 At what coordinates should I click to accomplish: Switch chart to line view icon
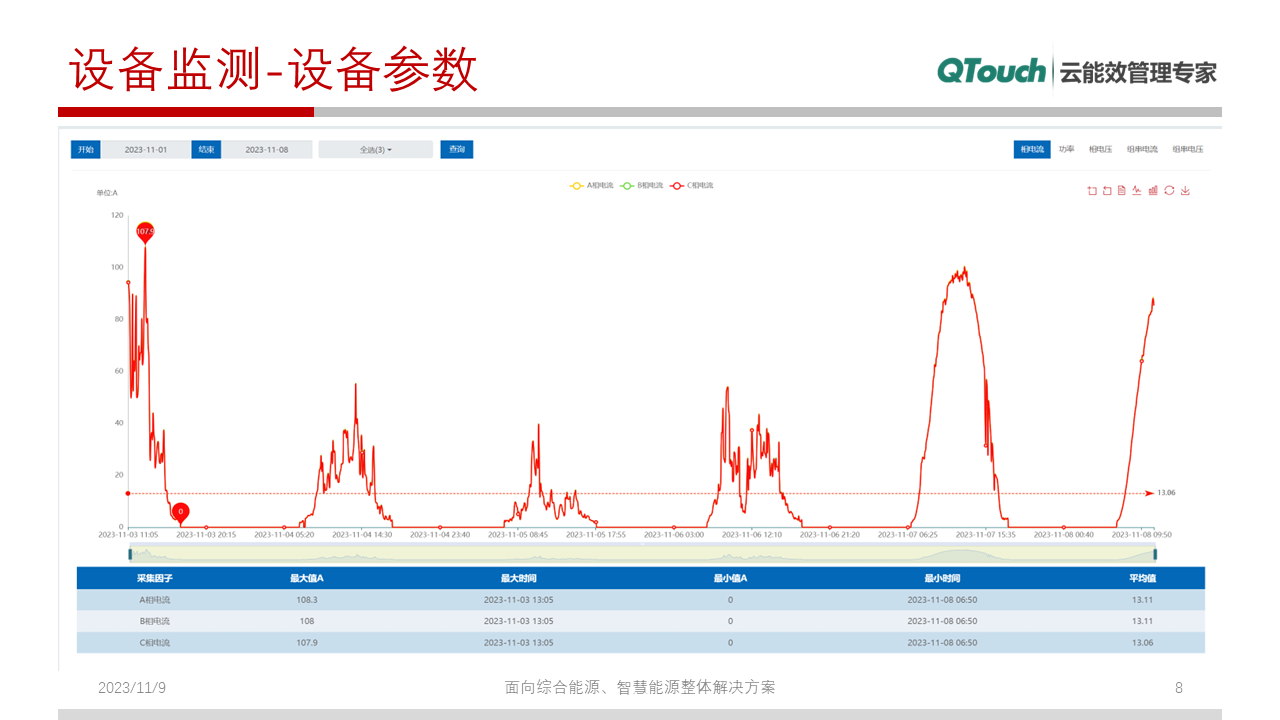click(x=1138, y=190)
